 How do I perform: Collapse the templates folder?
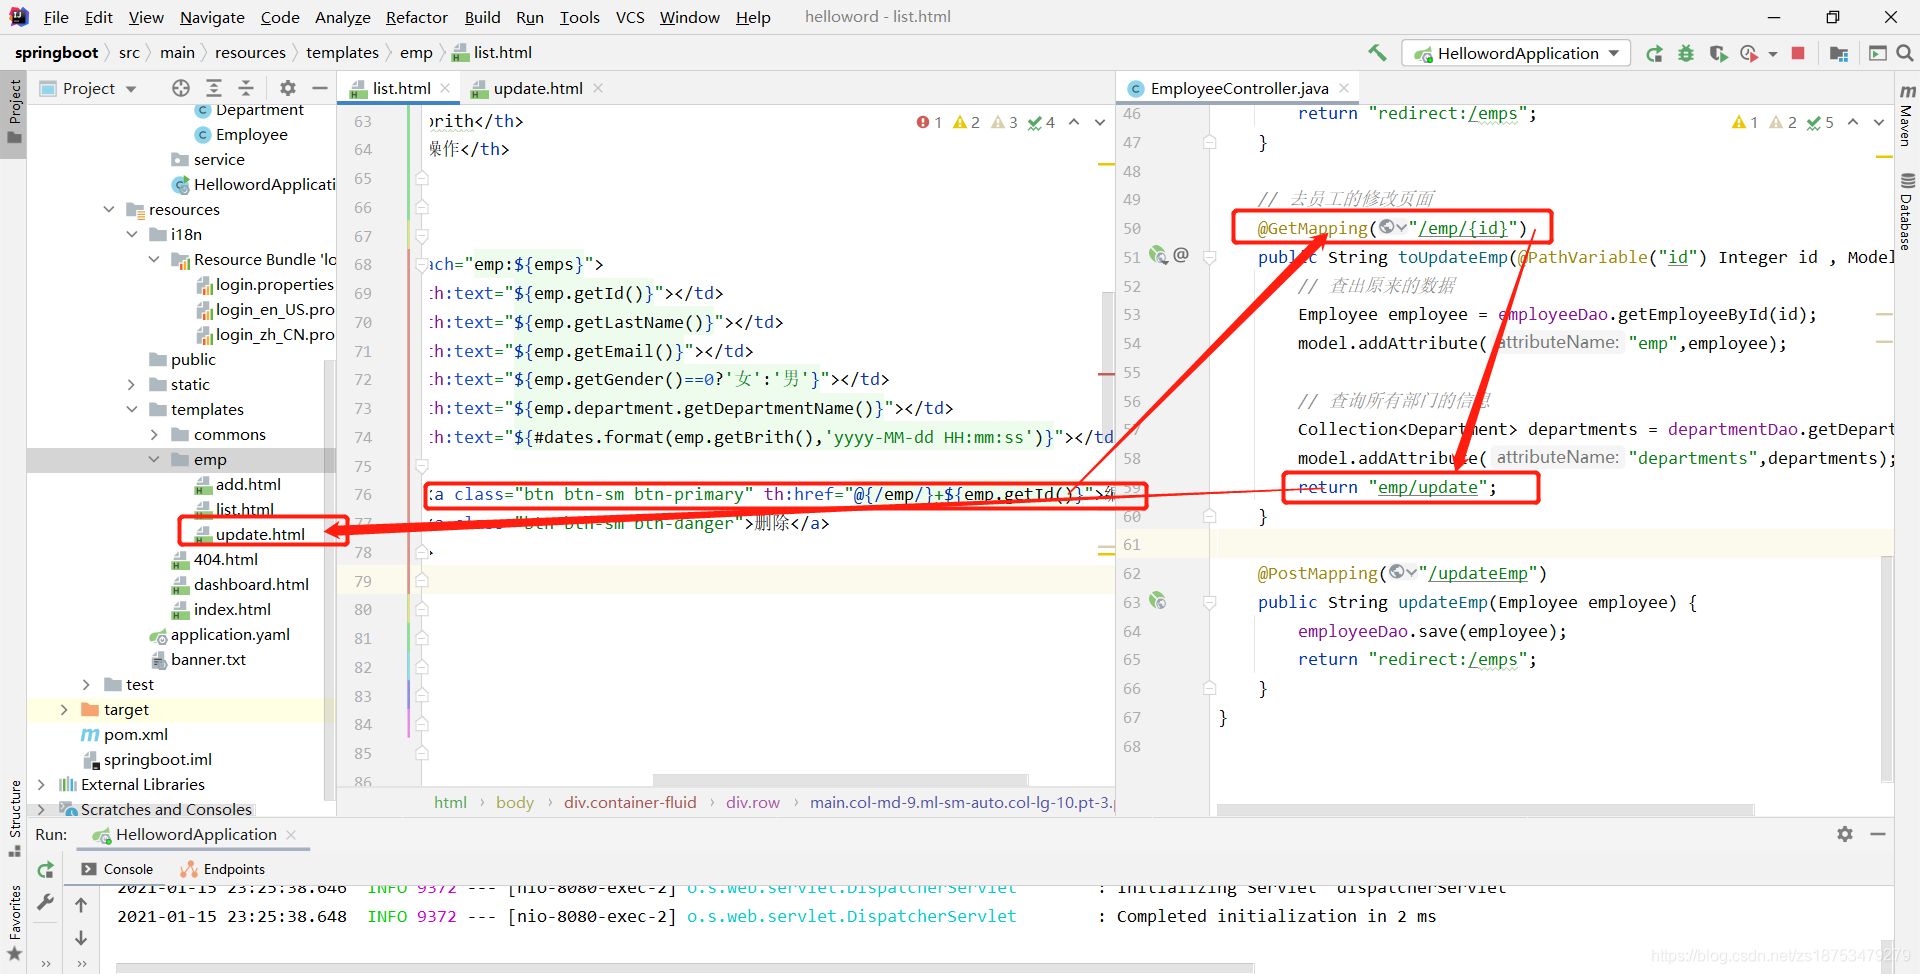(x=132, y=409)
